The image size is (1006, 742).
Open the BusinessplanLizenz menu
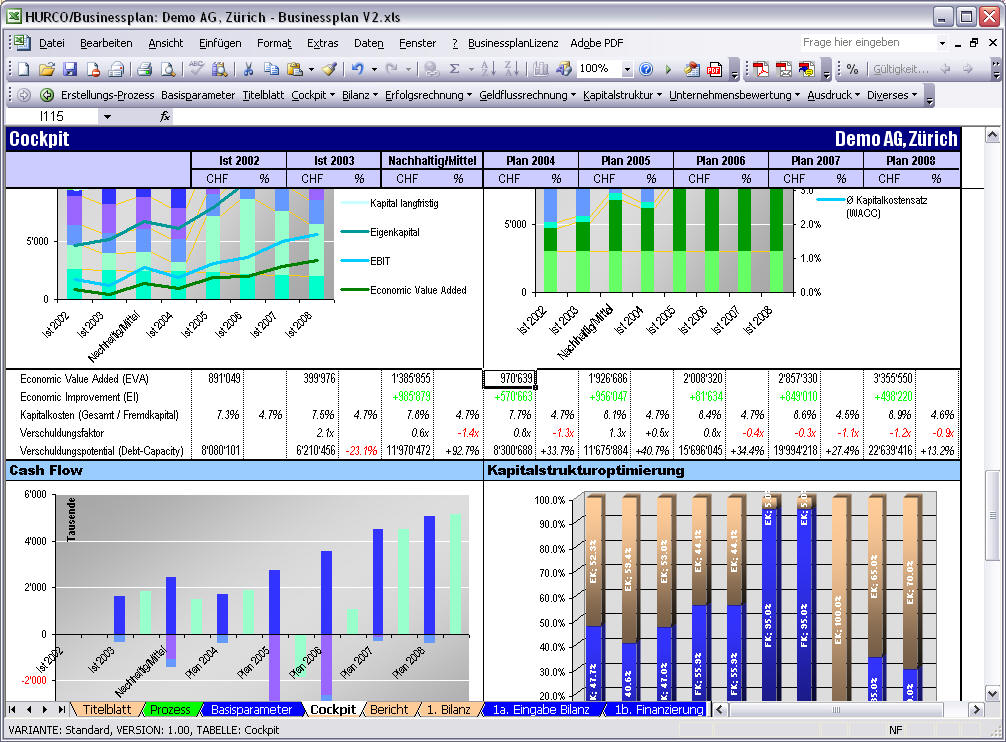coord(513,43)
